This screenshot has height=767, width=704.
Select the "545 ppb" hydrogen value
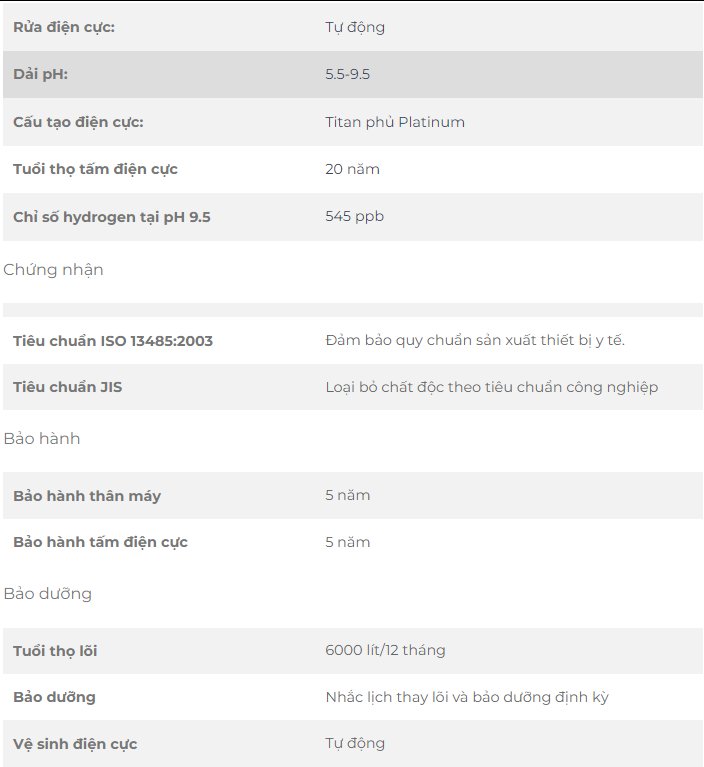354,216
